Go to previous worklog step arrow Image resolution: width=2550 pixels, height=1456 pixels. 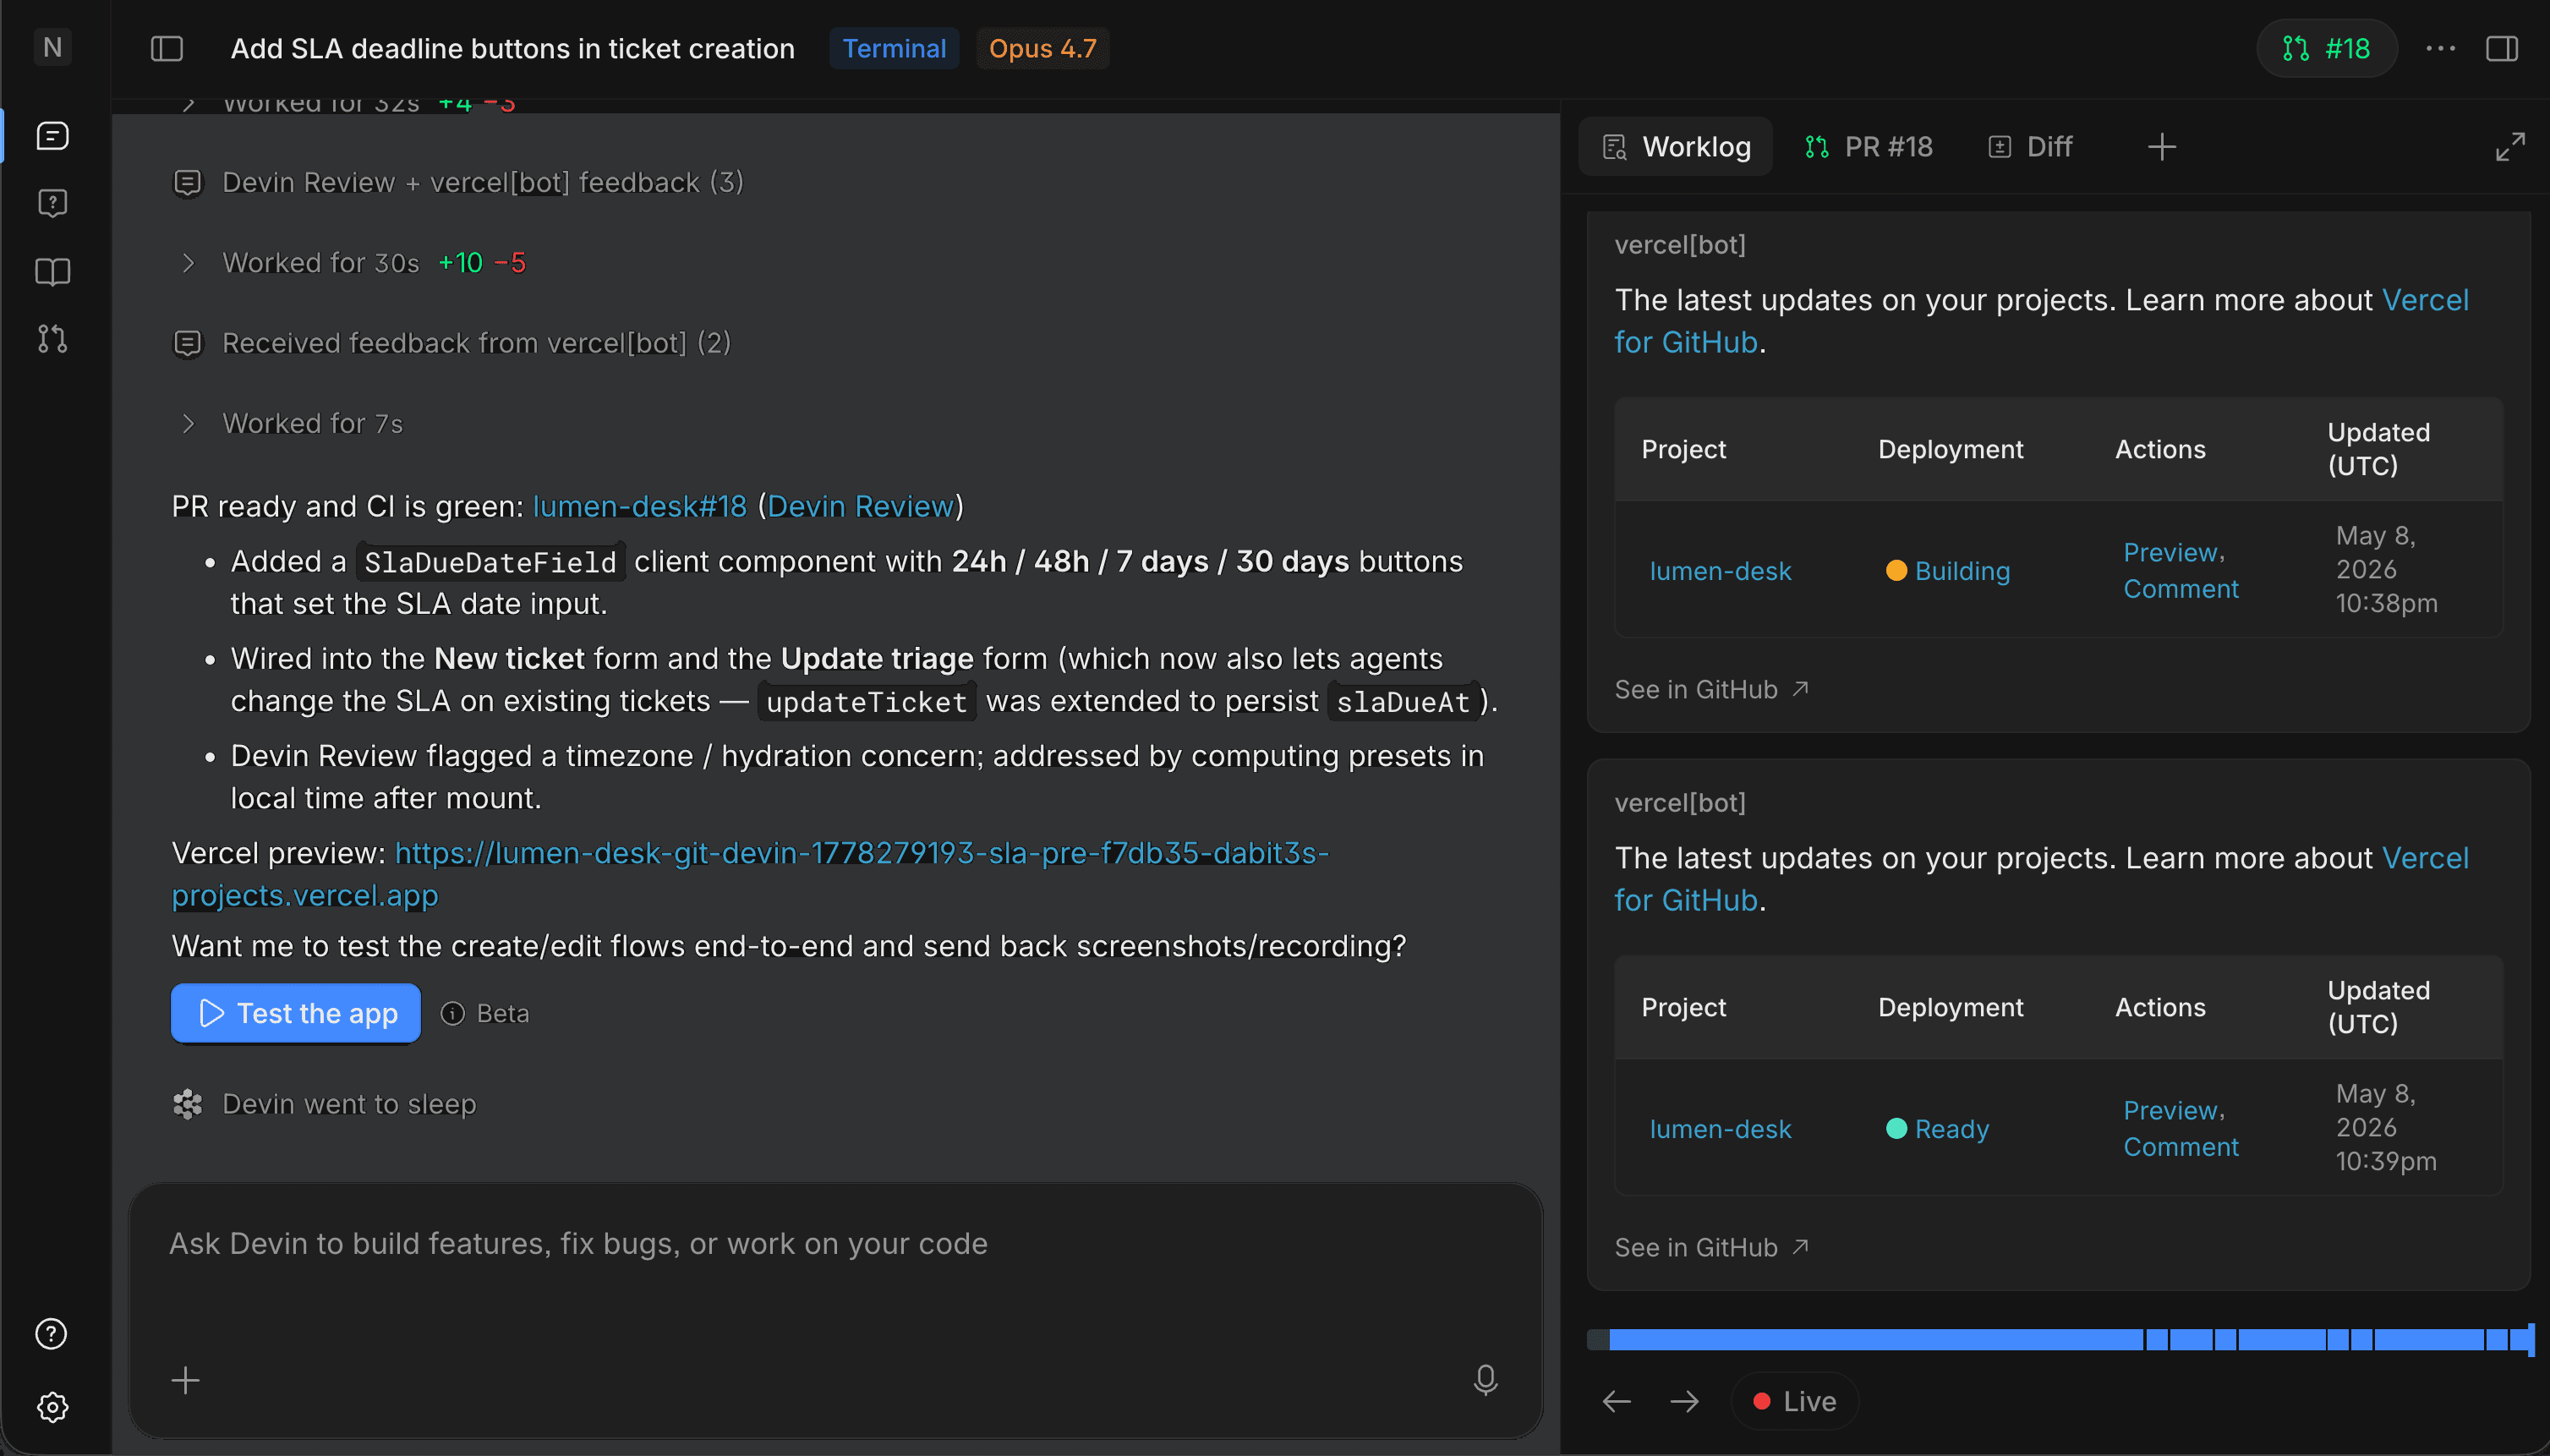click(1617, 1402)
